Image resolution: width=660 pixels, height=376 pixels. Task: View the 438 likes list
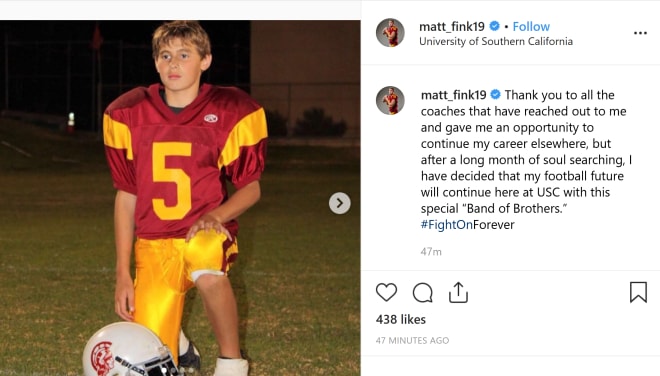click(x=401, y=320)
